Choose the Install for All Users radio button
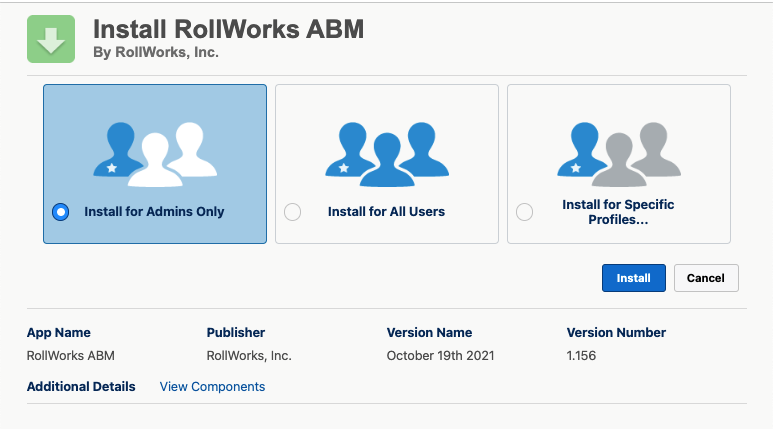 pos(292,212)
